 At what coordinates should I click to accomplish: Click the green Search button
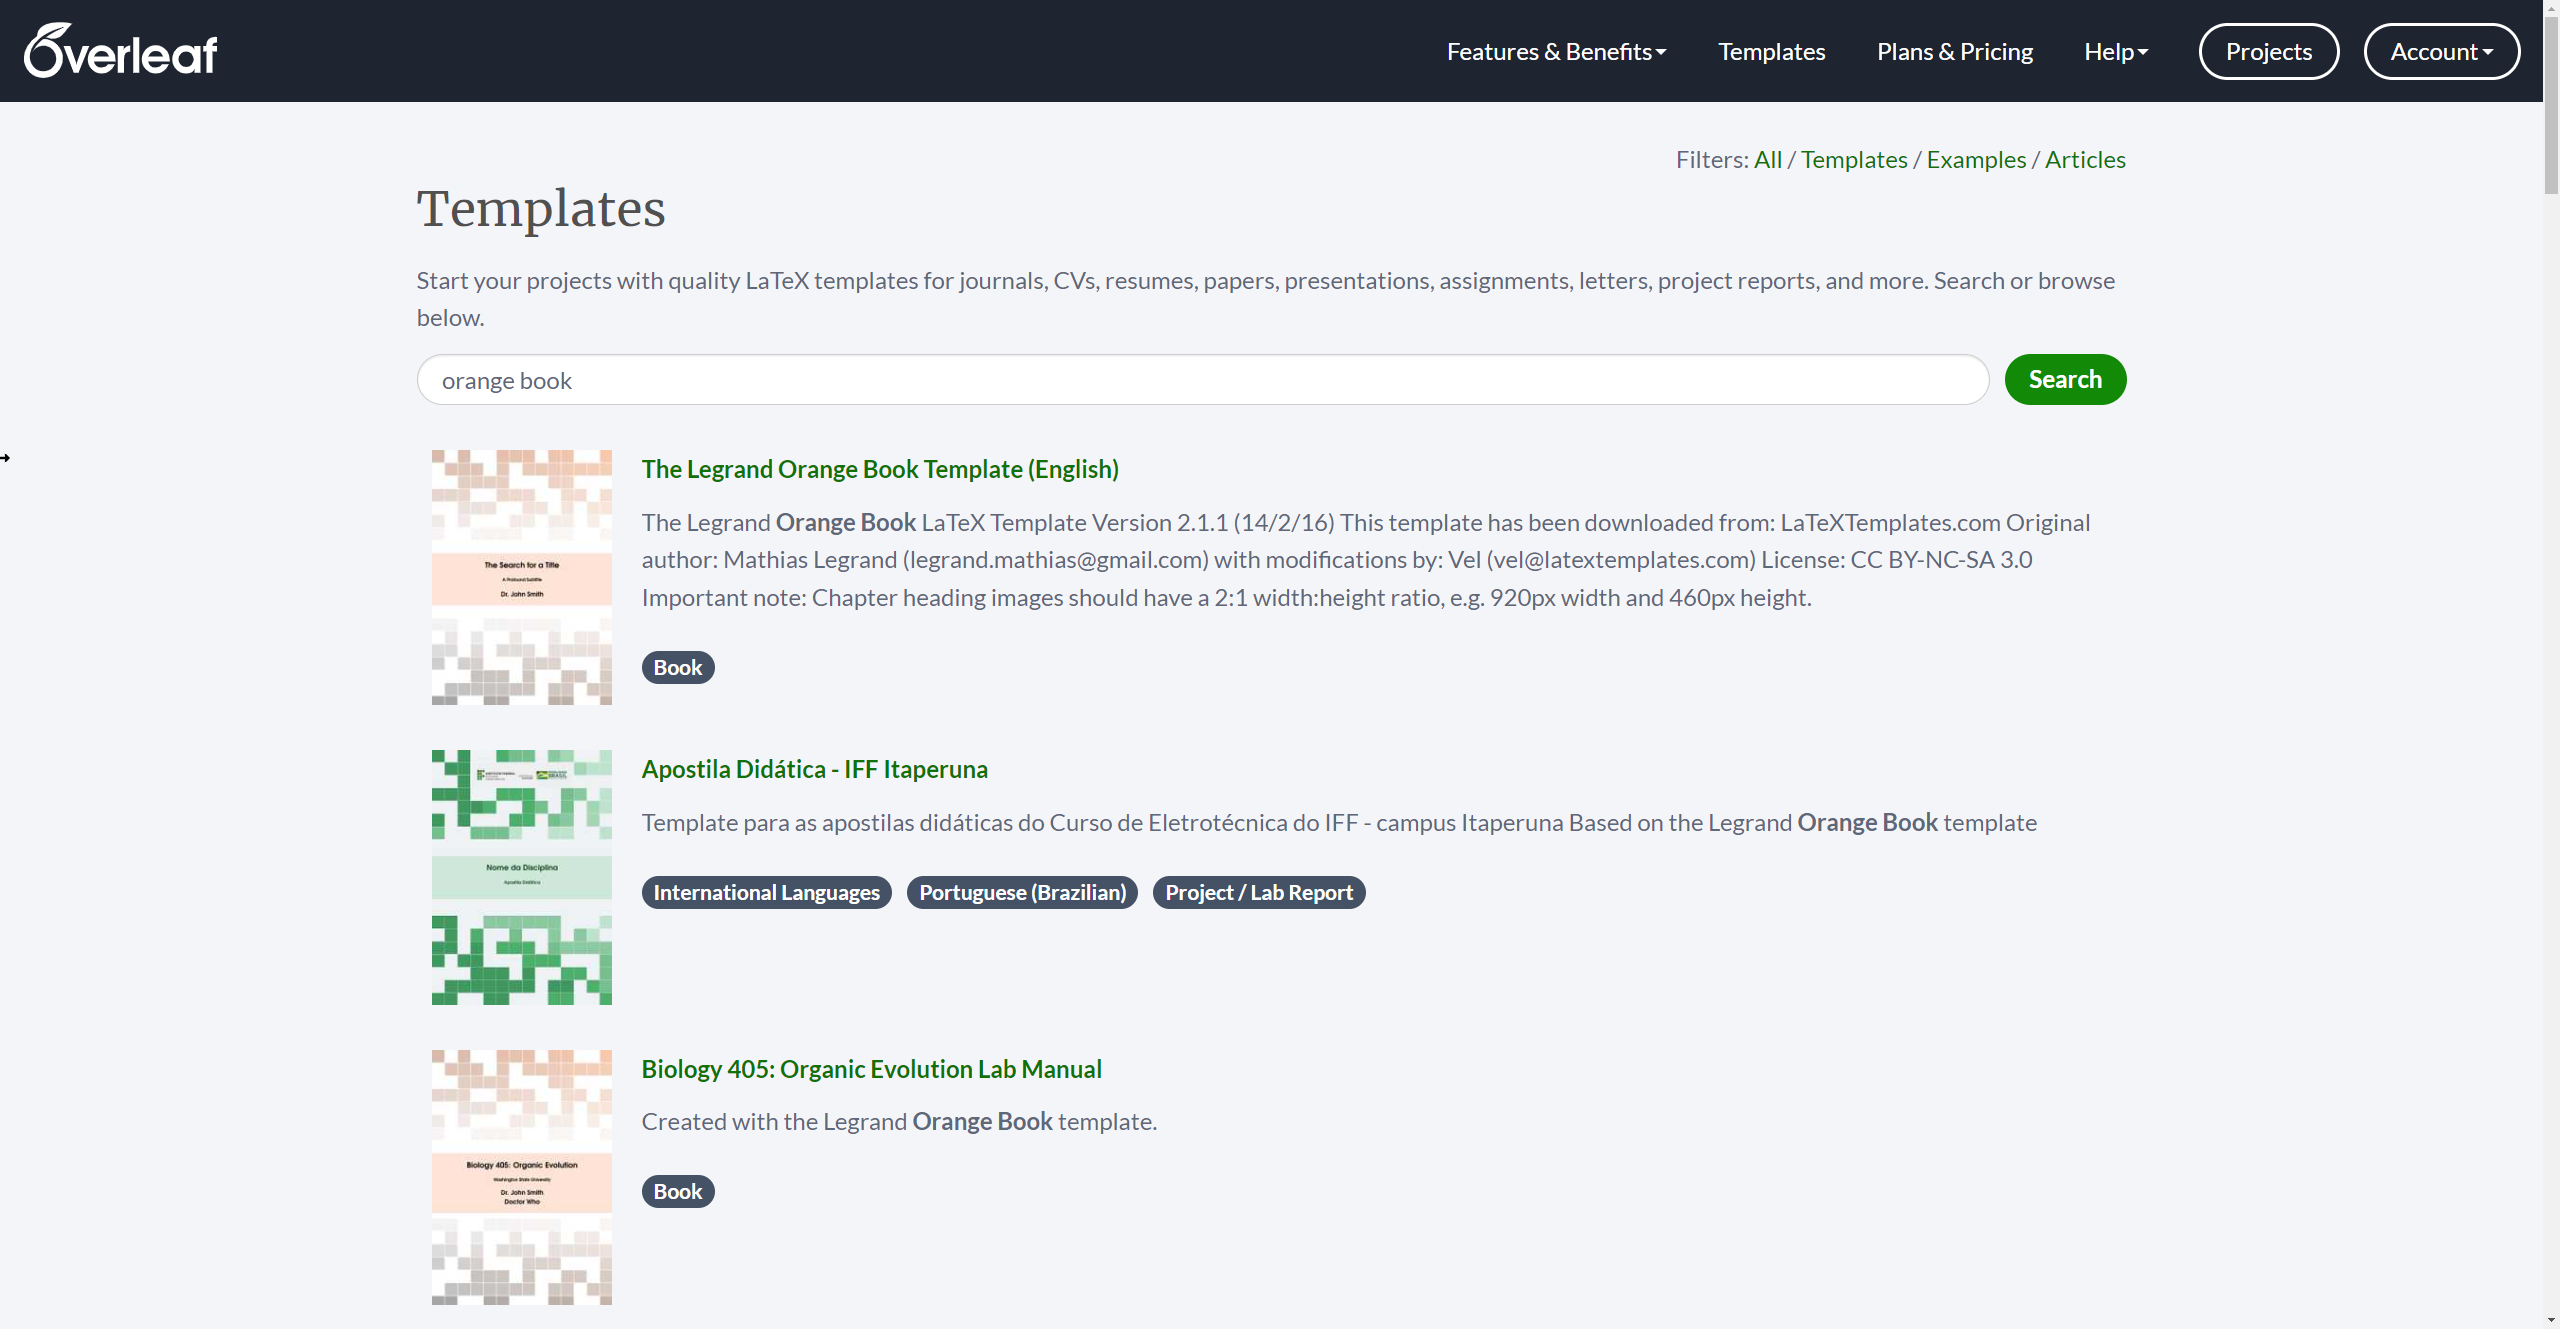pyautogui.click(x=2065, y=380)
